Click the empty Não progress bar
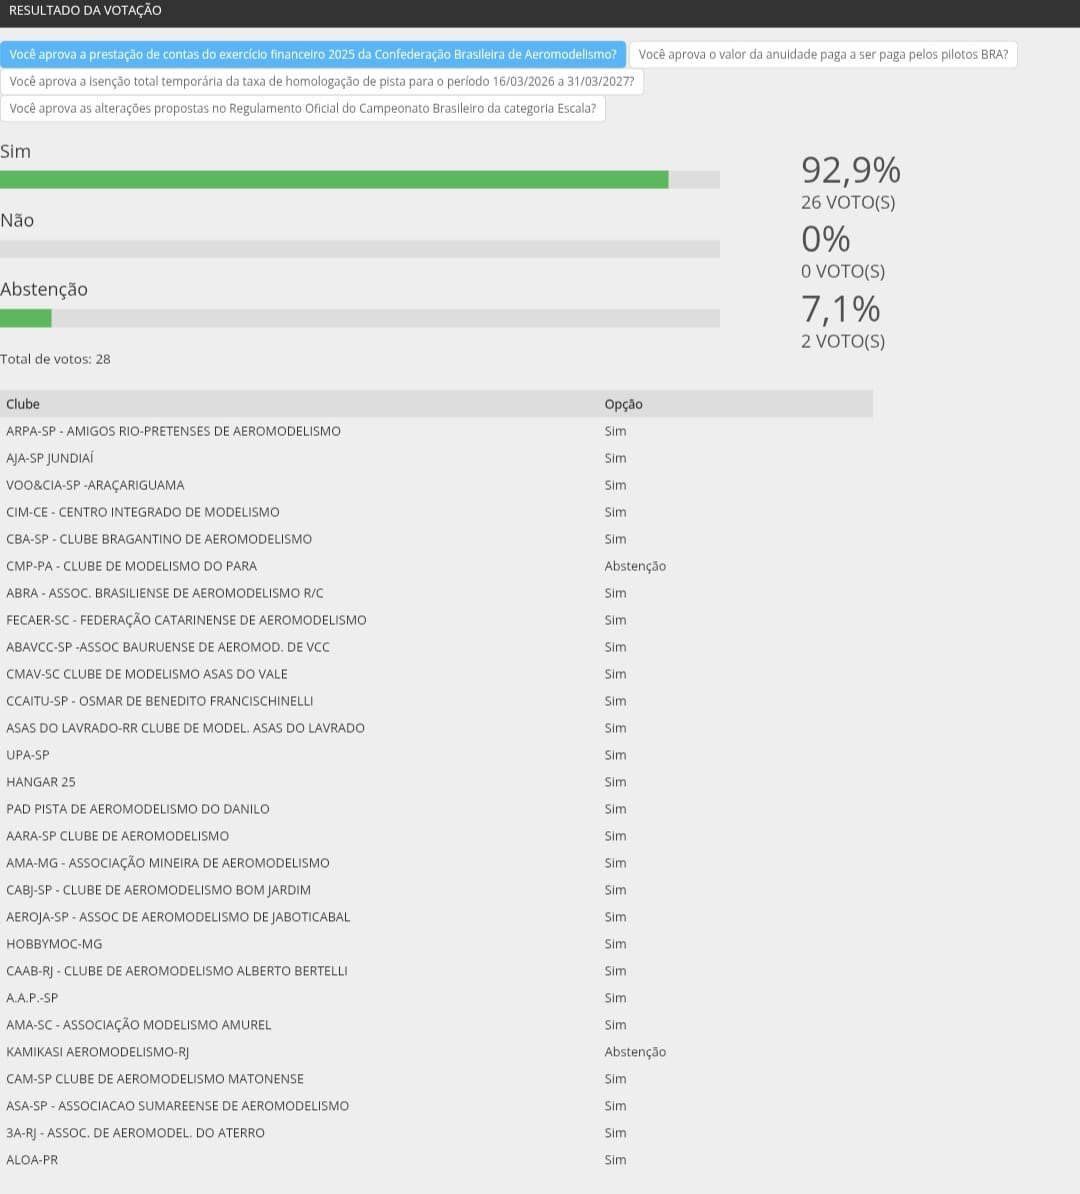Image resolution: width=1080 pixels, height=1194 pixels. point(360,249)
